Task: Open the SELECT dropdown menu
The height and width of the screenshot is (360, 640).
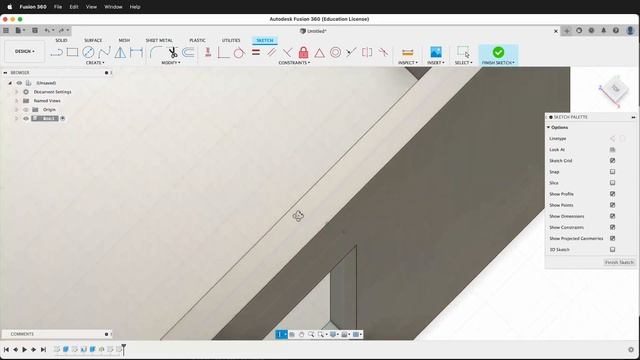Action: pos(463,63)
